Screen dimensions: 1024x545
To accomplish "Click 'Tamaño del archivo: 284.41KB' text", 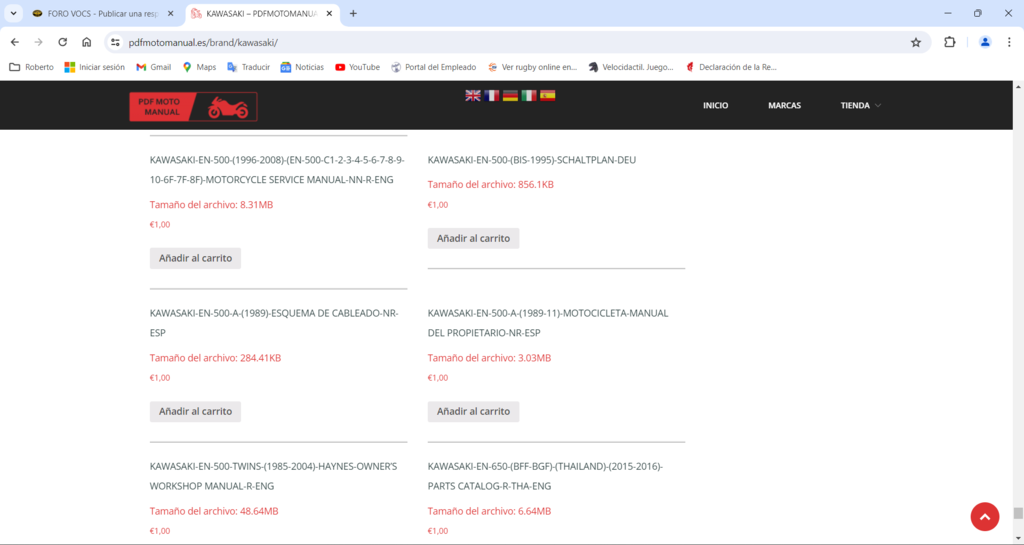I will tap(215, 358).
